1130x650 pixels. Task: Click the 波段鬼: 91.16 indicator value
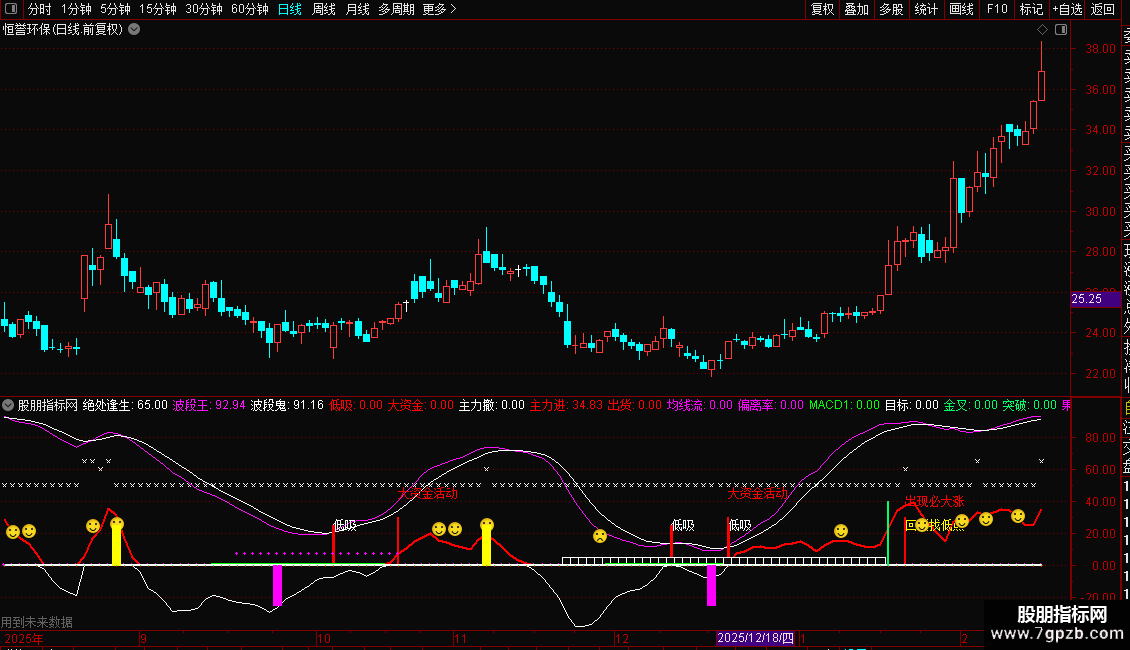pyautogui.click(x=287, y=405)
